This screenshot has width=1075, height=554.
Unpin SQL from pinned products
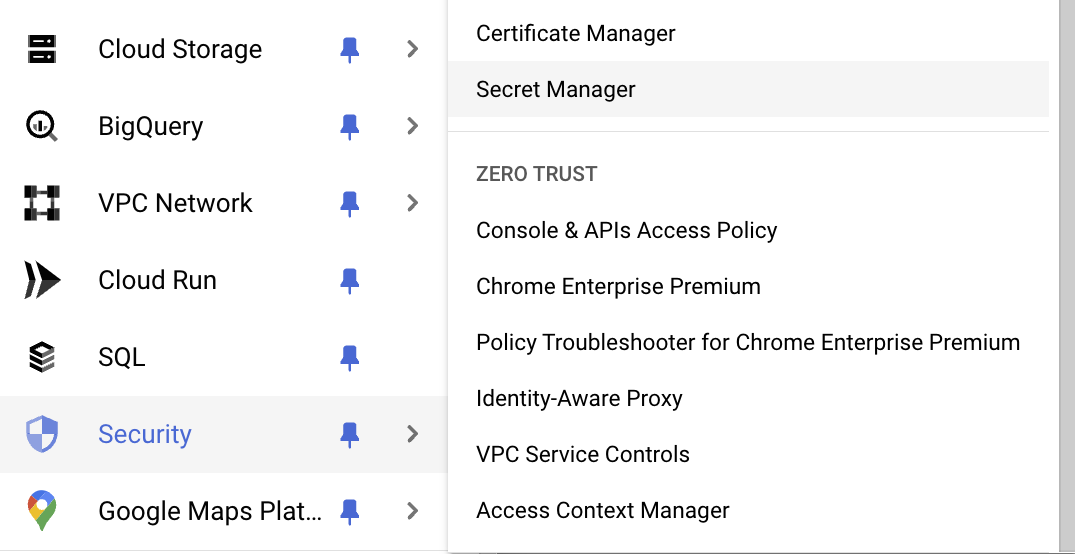click(x=349, y=357)
